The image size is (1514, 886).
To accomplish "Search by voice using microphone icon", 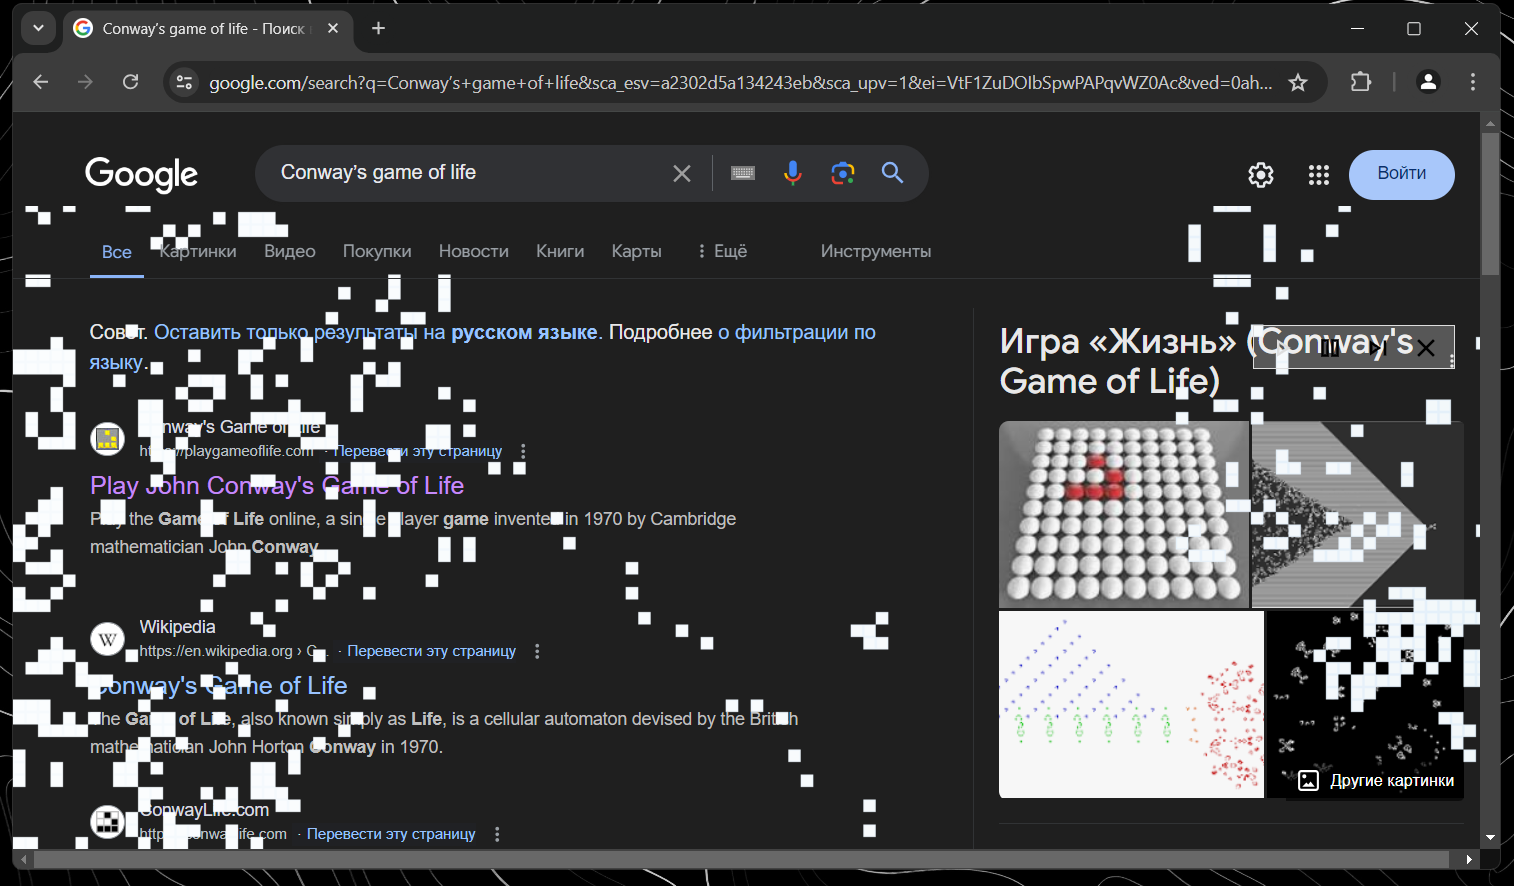I will point(793,173).
